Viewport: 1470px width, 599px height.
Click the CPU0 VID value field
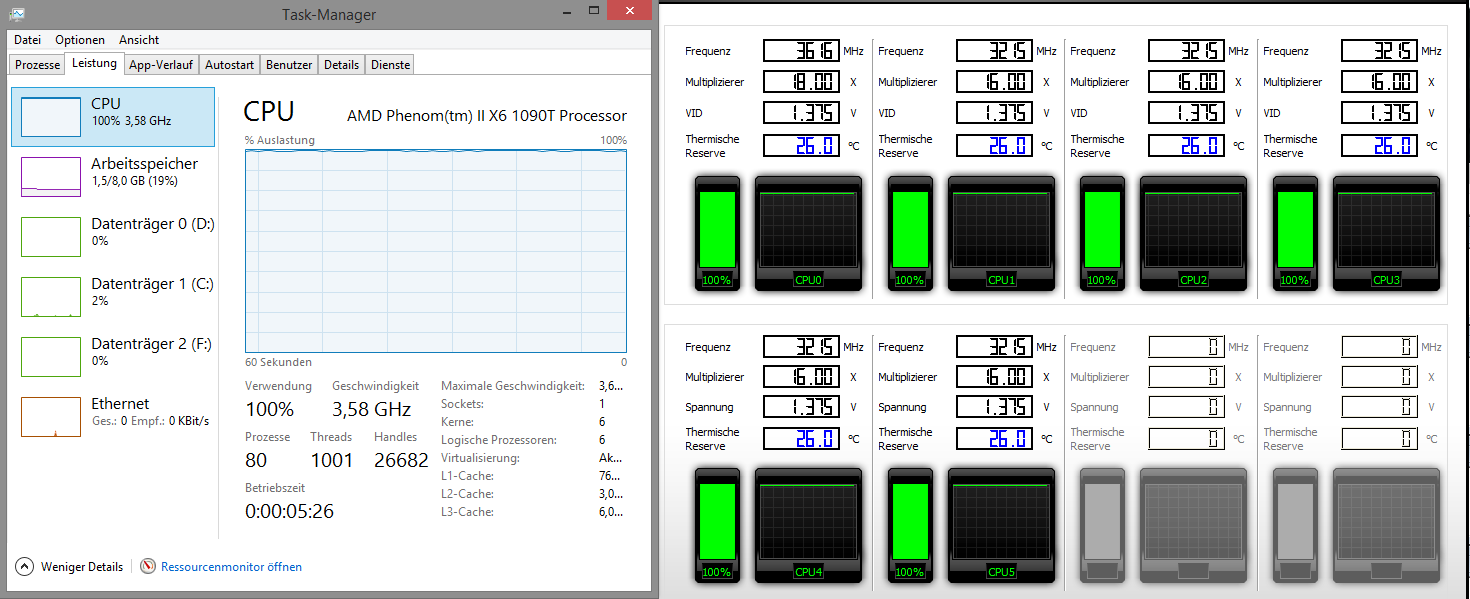pos(801,113)
